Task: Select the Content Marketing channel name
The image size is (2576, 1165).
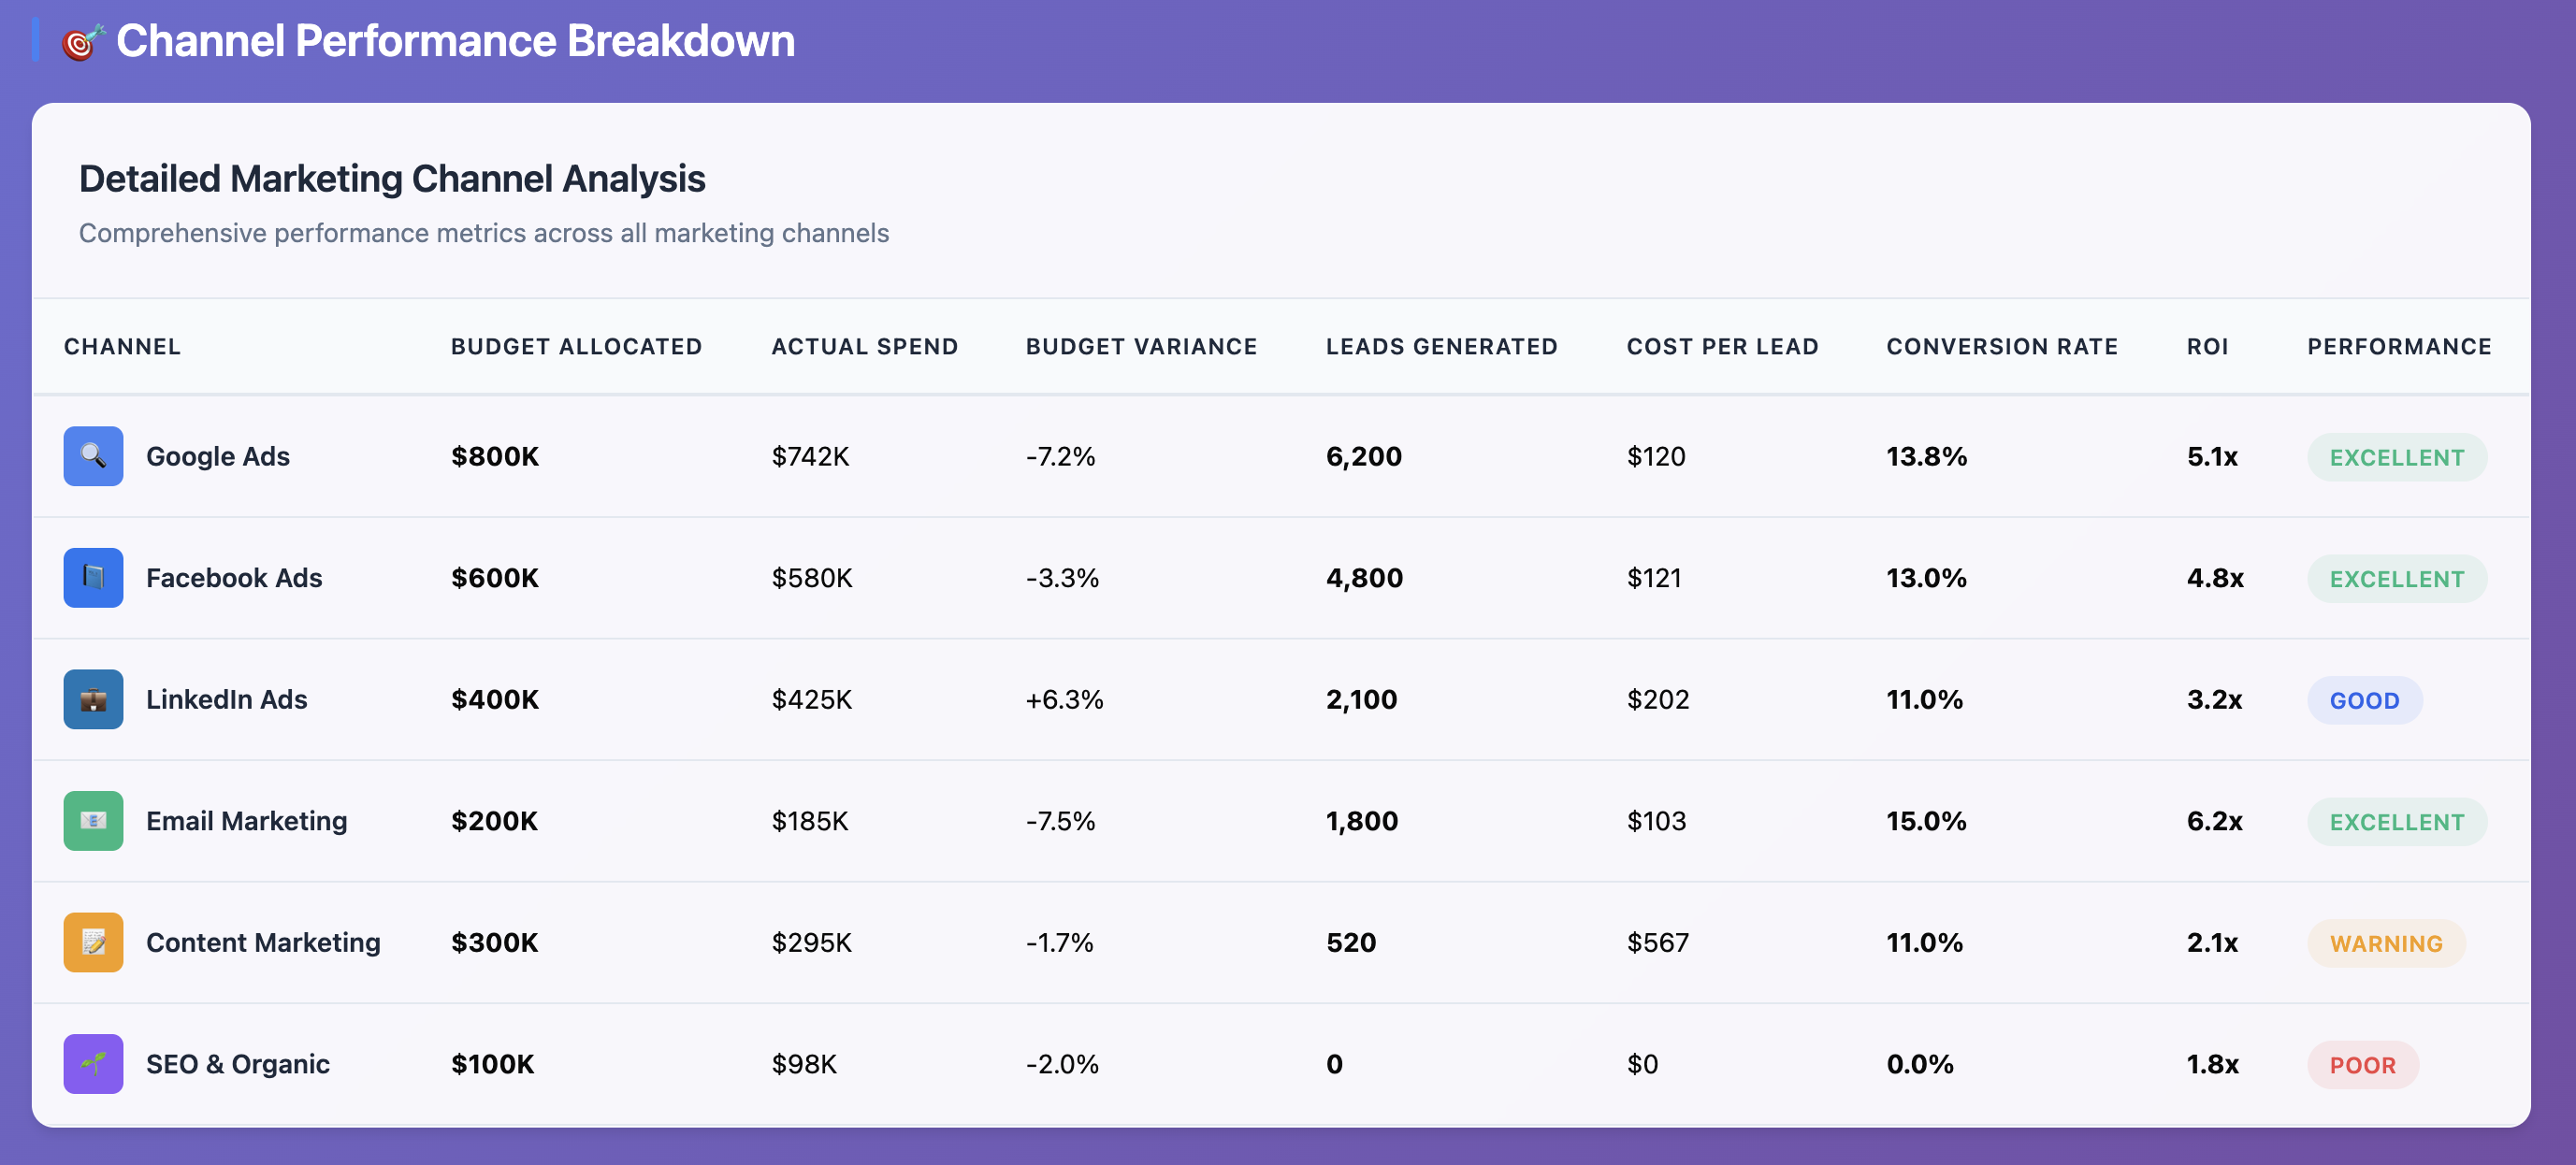Action: click(263, 942)
